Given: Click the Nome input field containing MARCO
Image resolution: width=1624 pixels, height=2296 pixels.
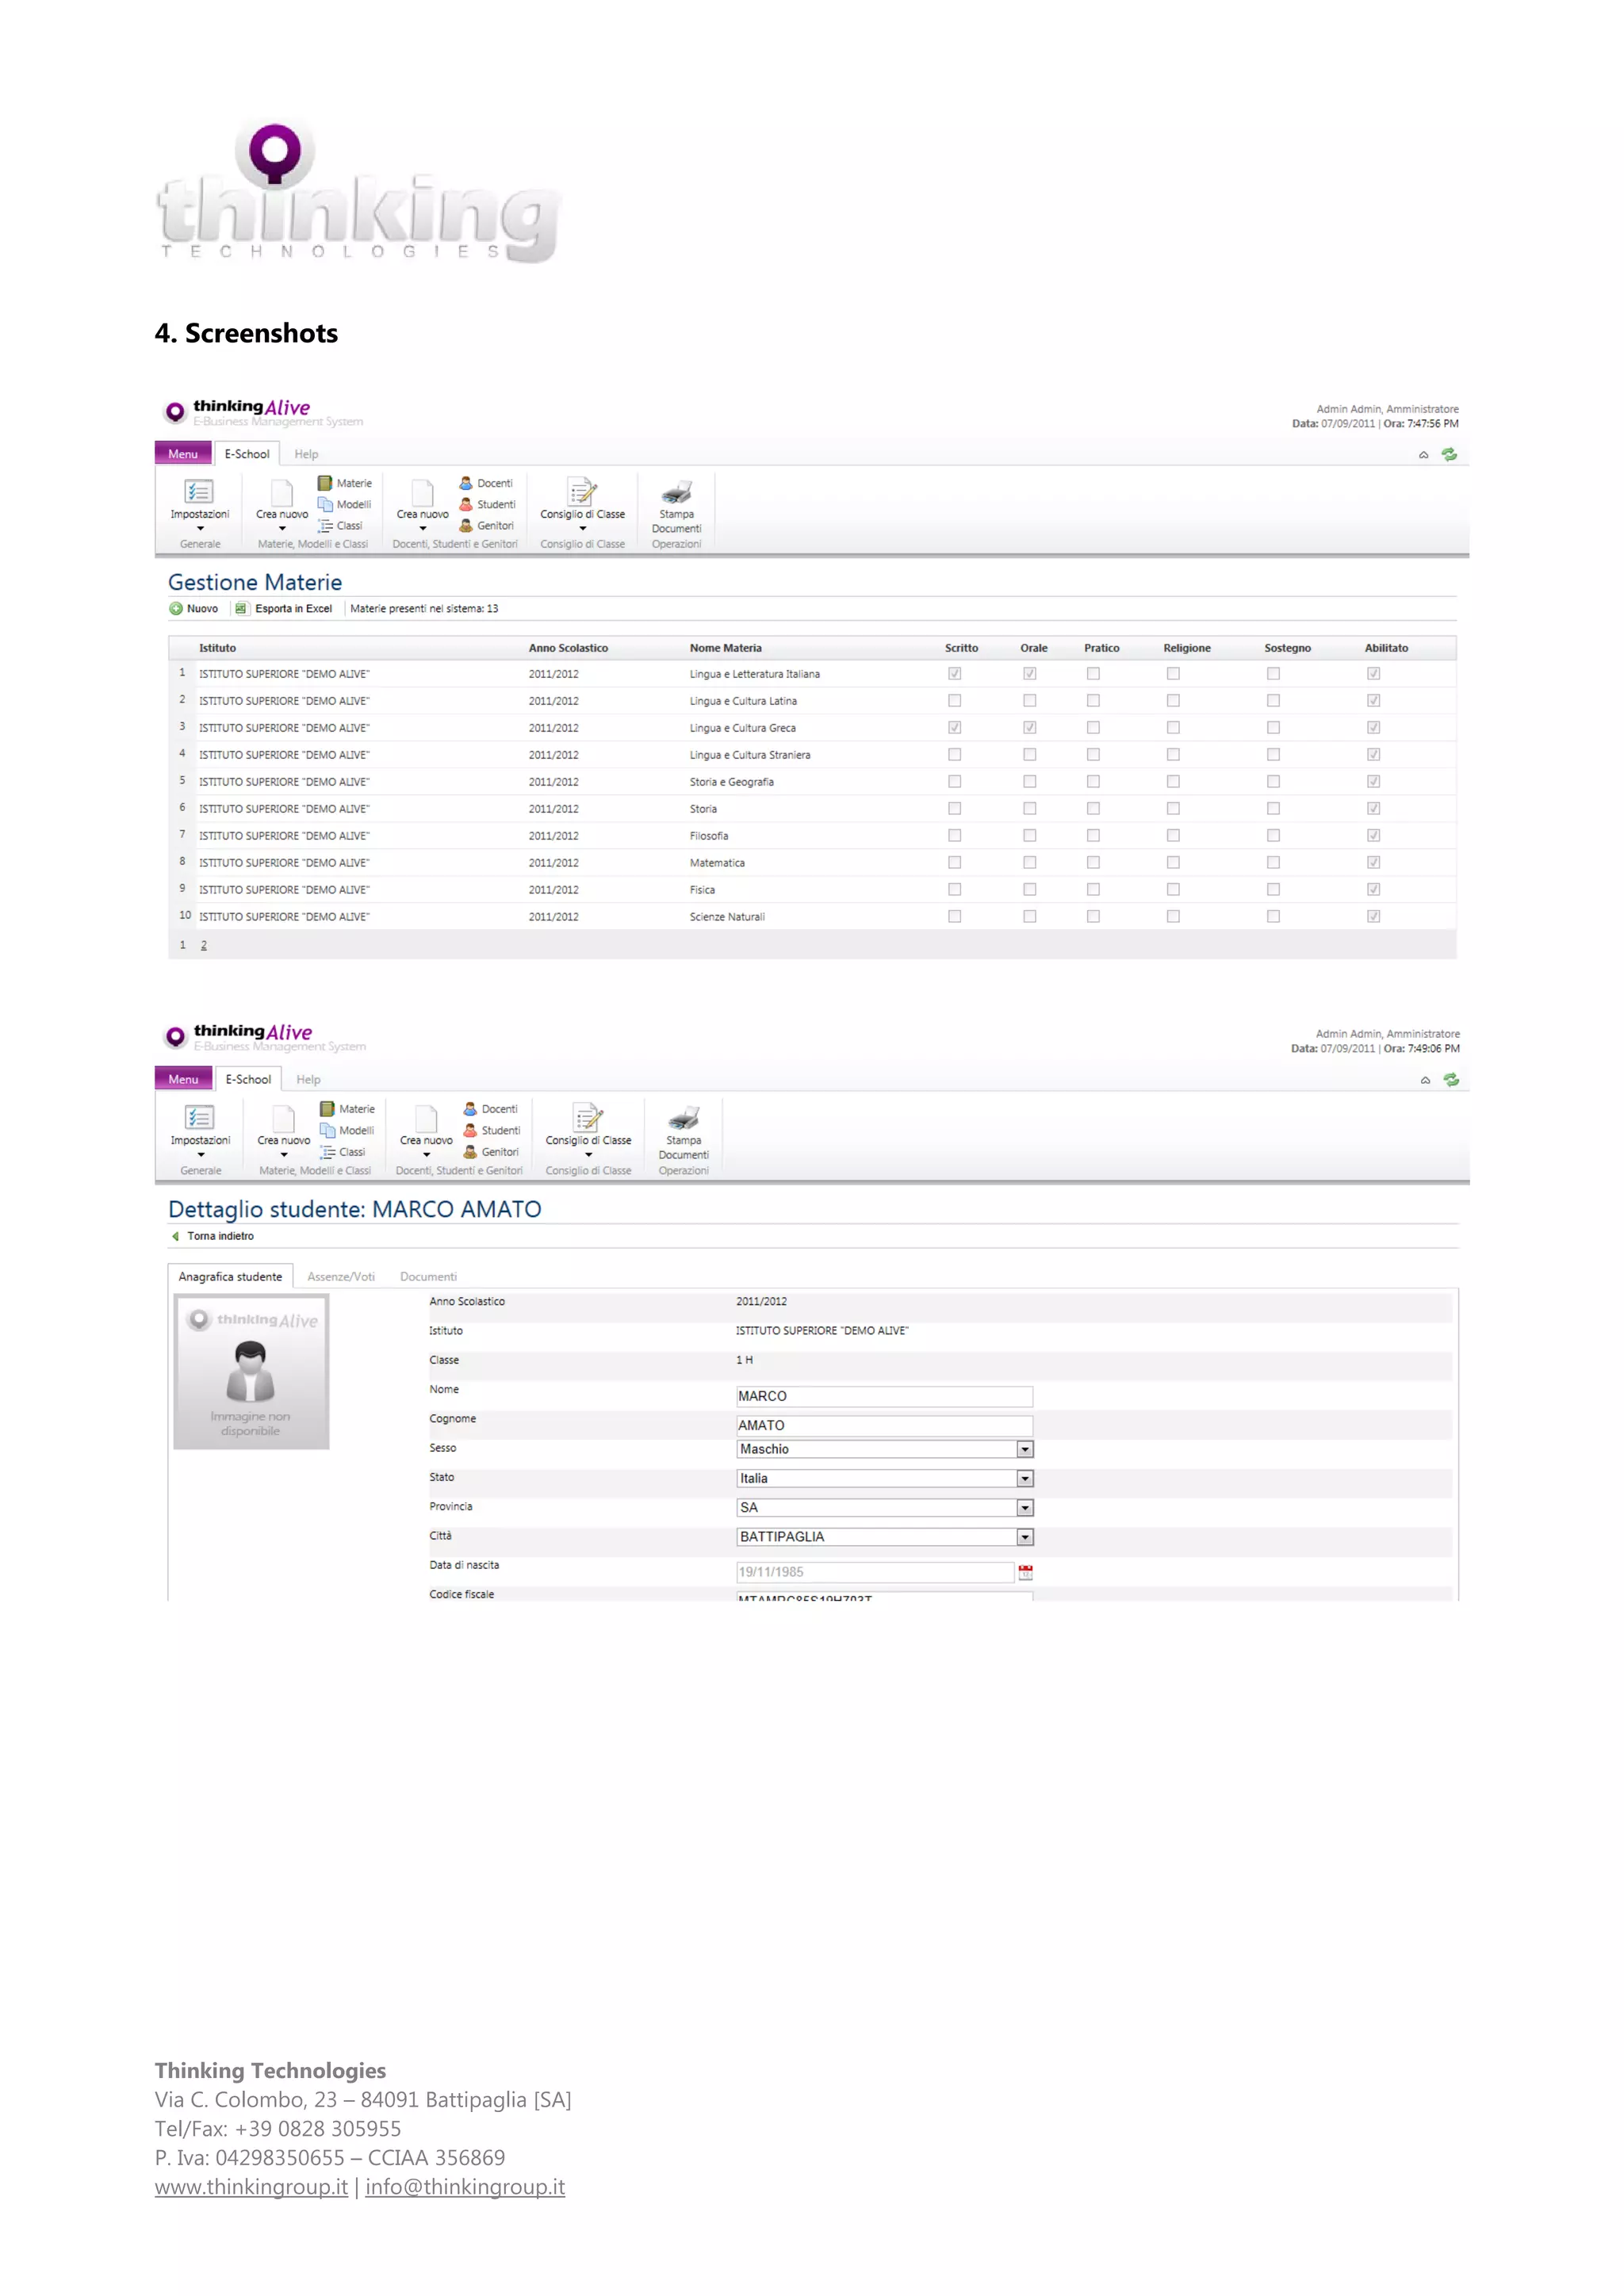Looking at the screenshot, I should point(883,1396).
